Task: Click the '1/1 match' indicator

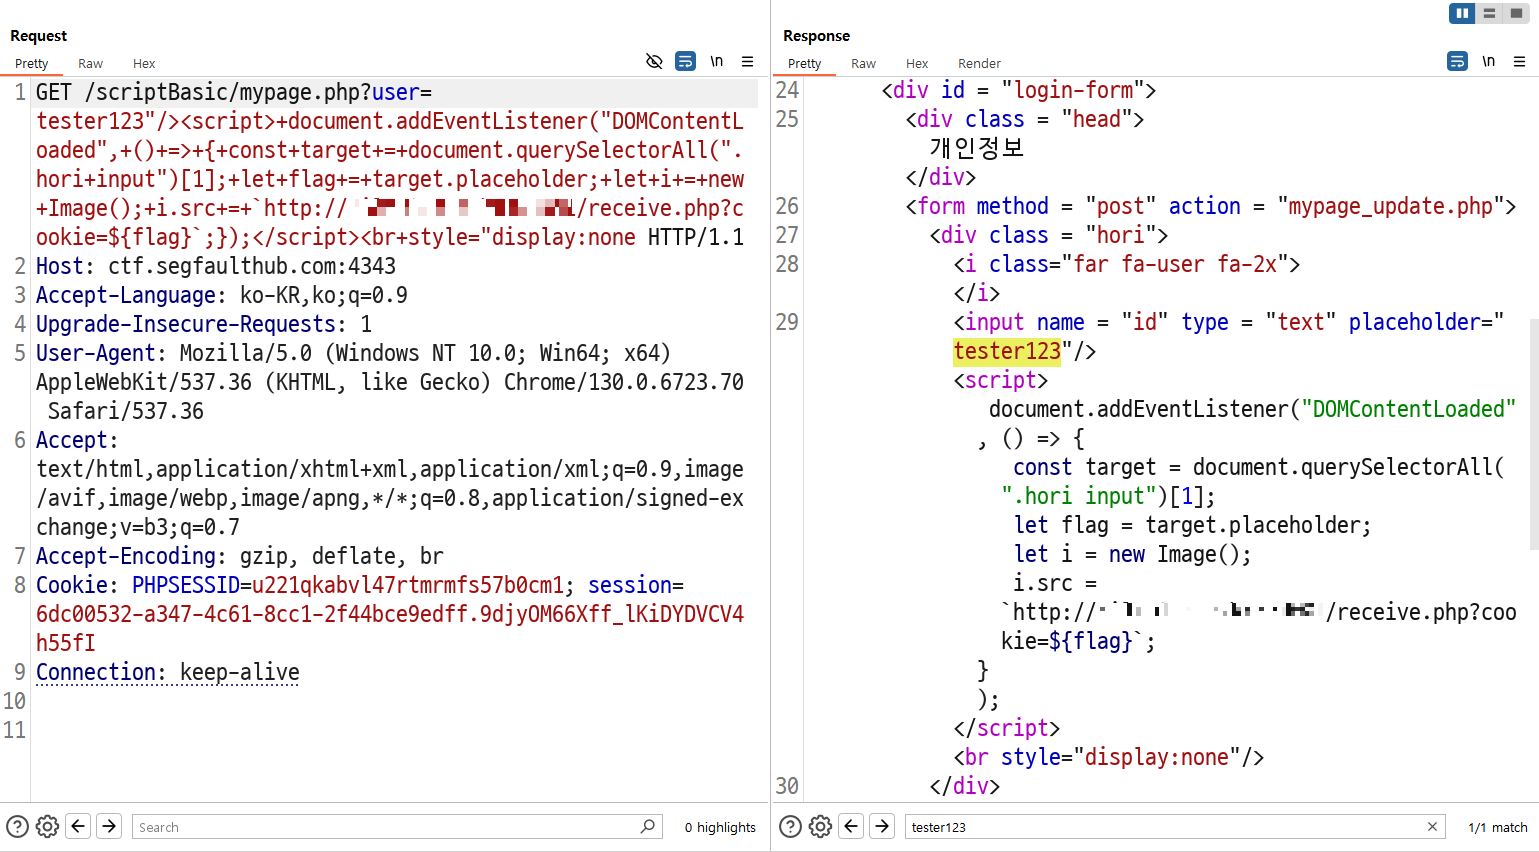Action: (x=1498, y=827)
